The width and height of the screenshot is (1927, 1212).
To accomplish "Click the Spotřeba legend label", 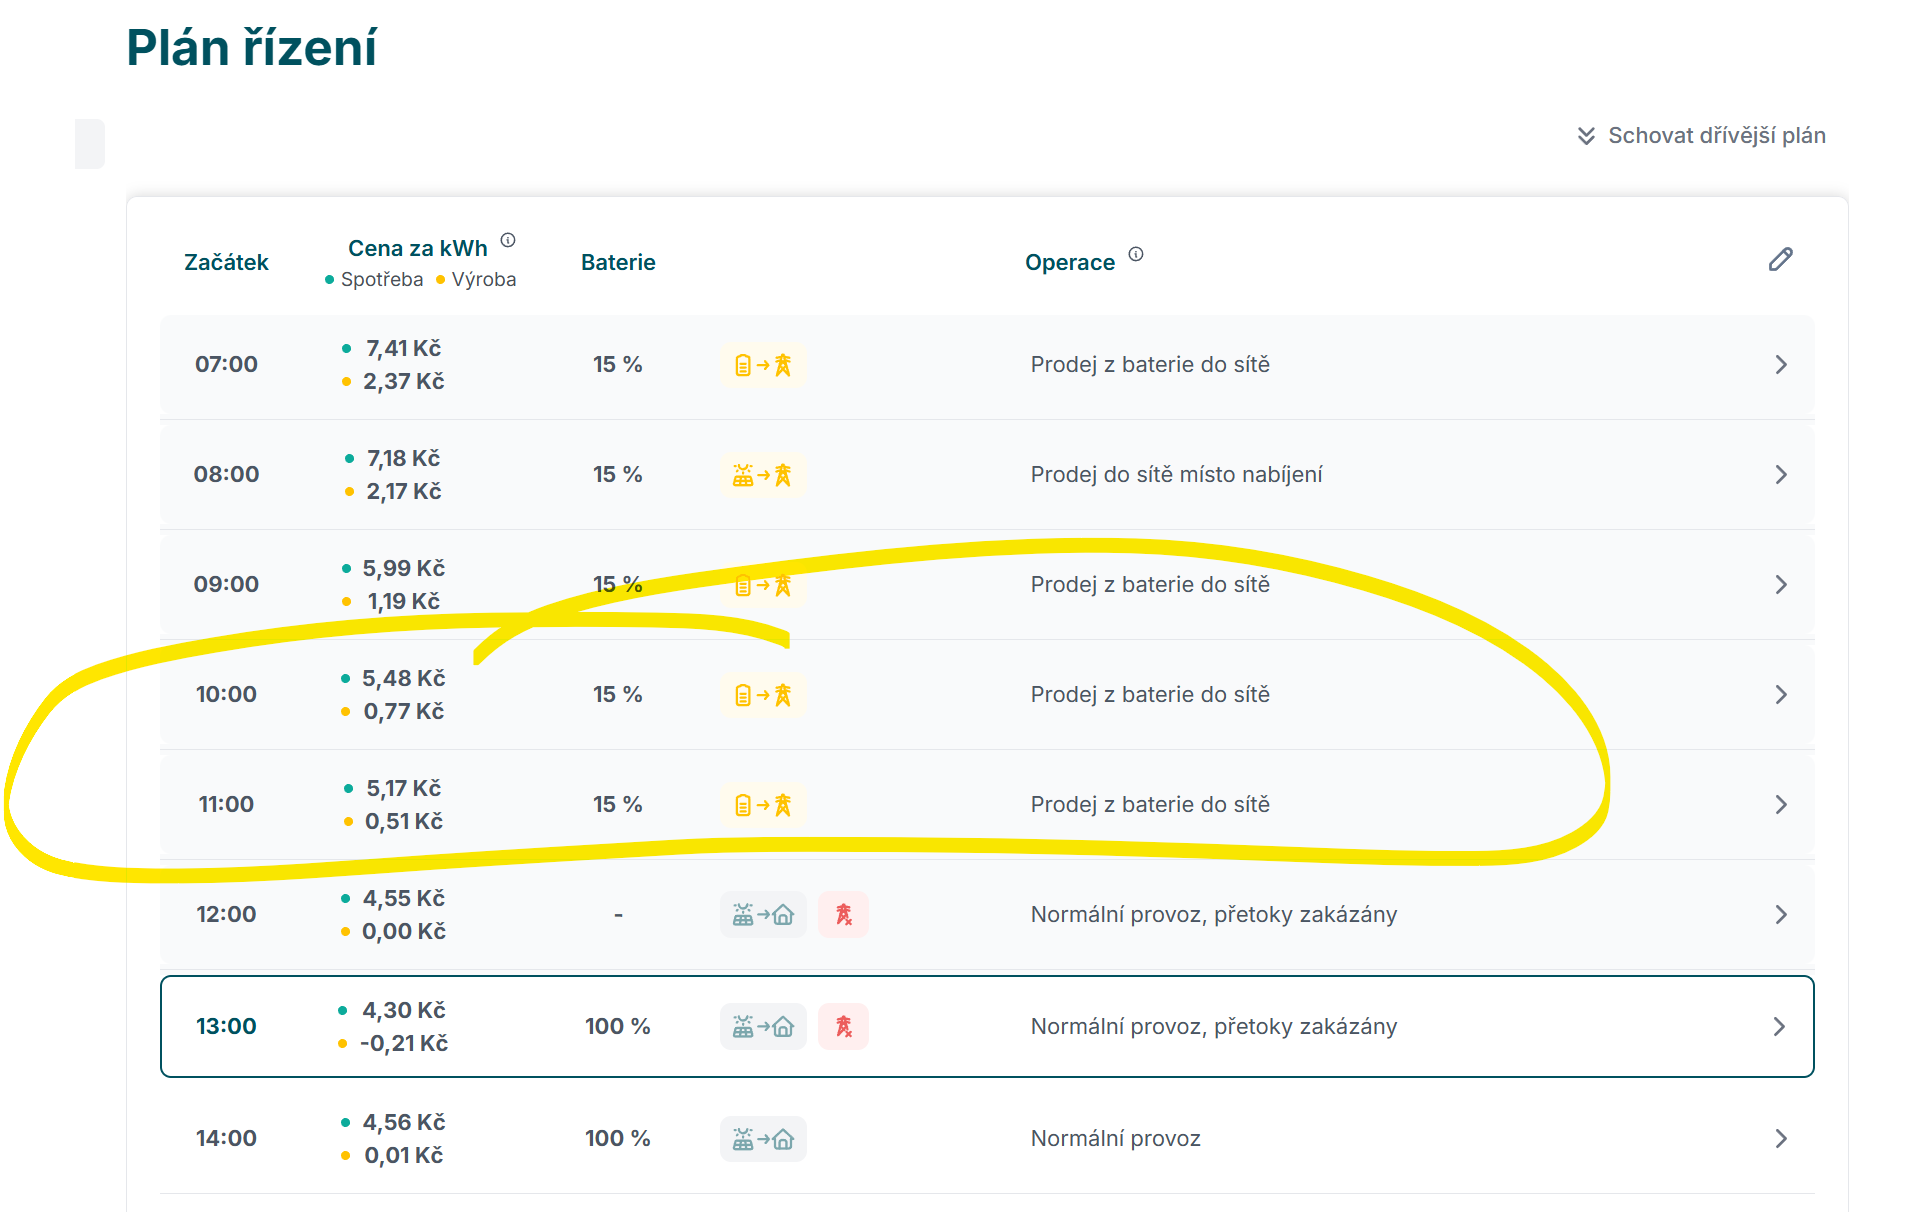I will tap(382, 280).
